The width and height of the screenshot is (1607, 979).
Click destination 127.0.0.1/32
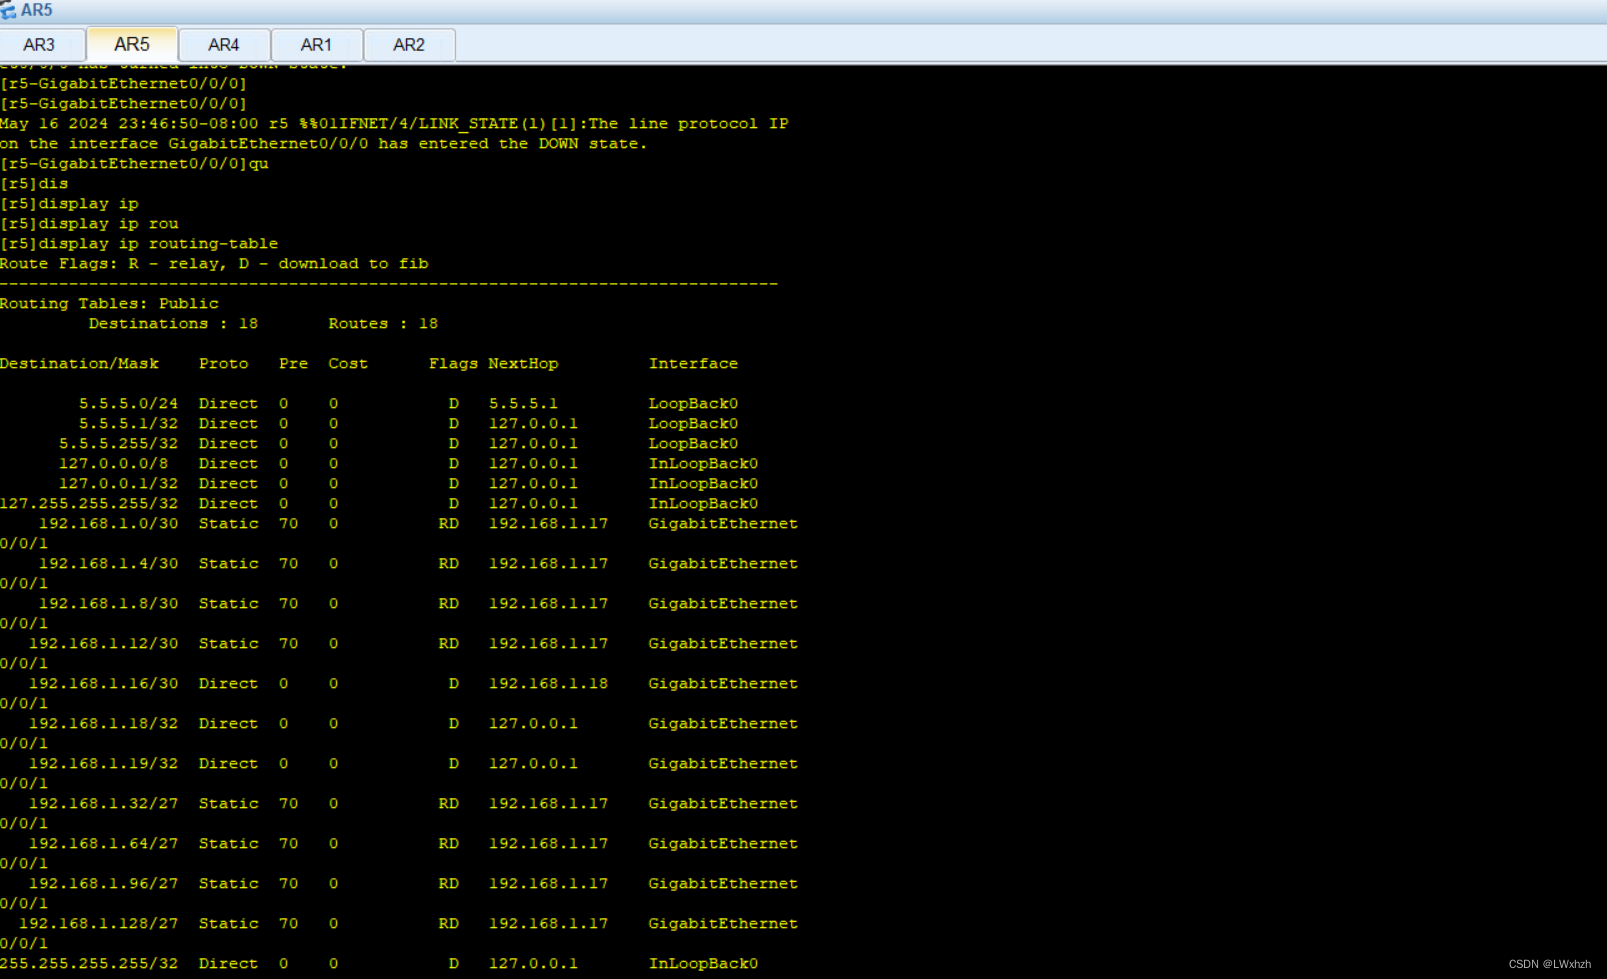(x=118, y=484)
